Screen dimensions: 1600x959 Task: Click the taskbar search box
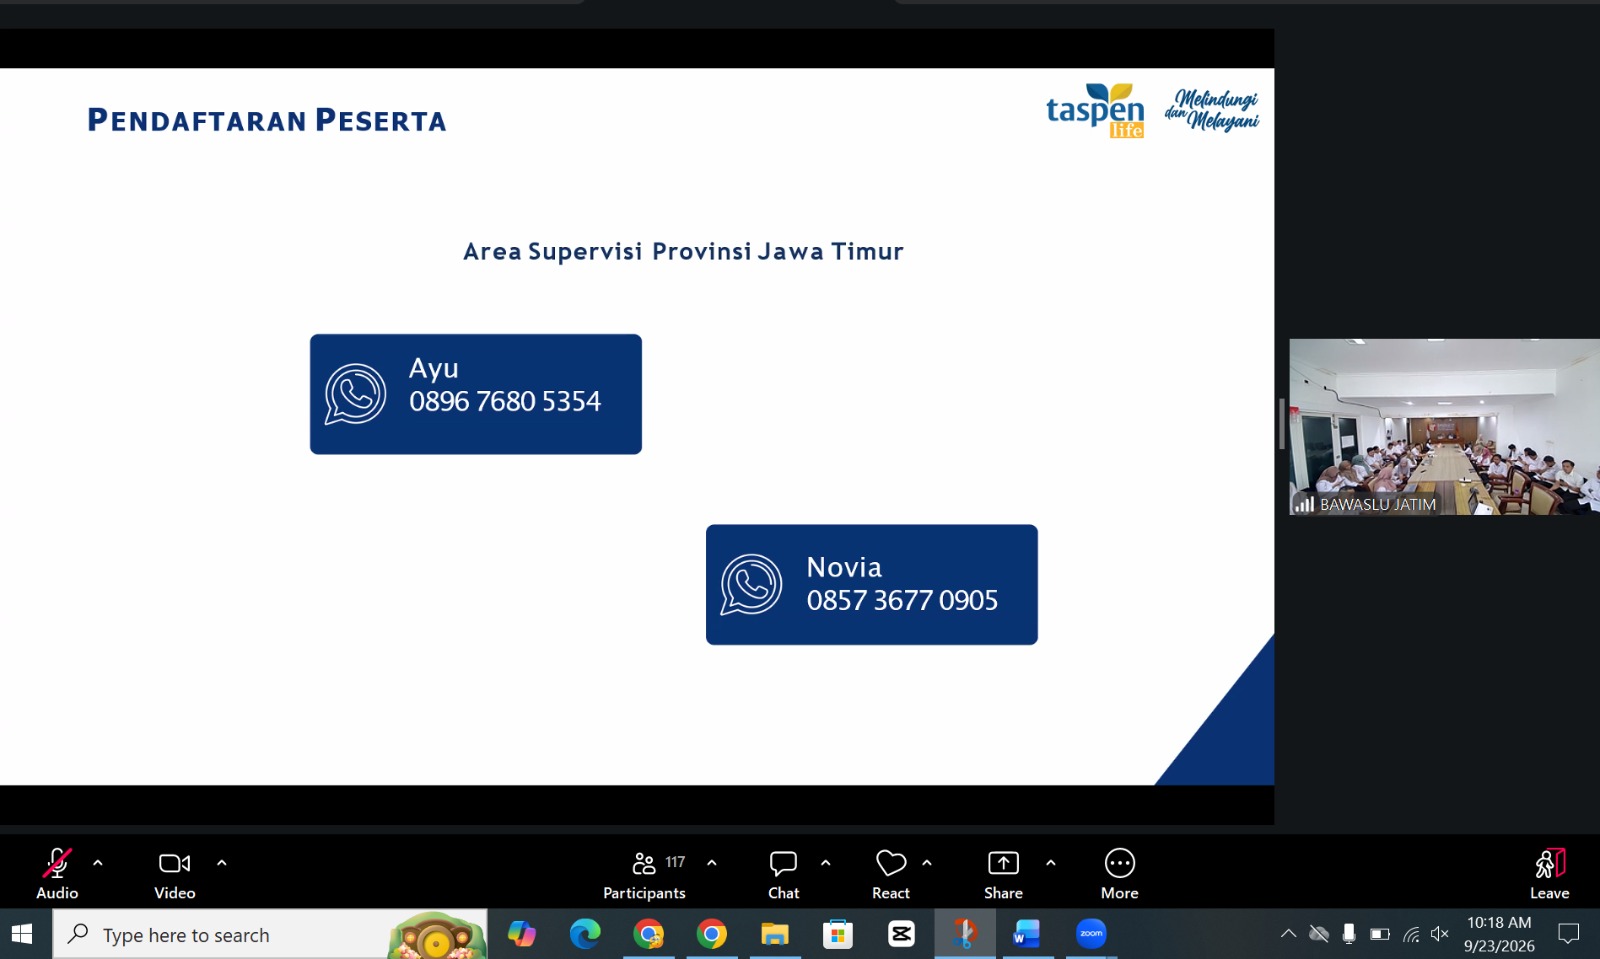(270, 934)
